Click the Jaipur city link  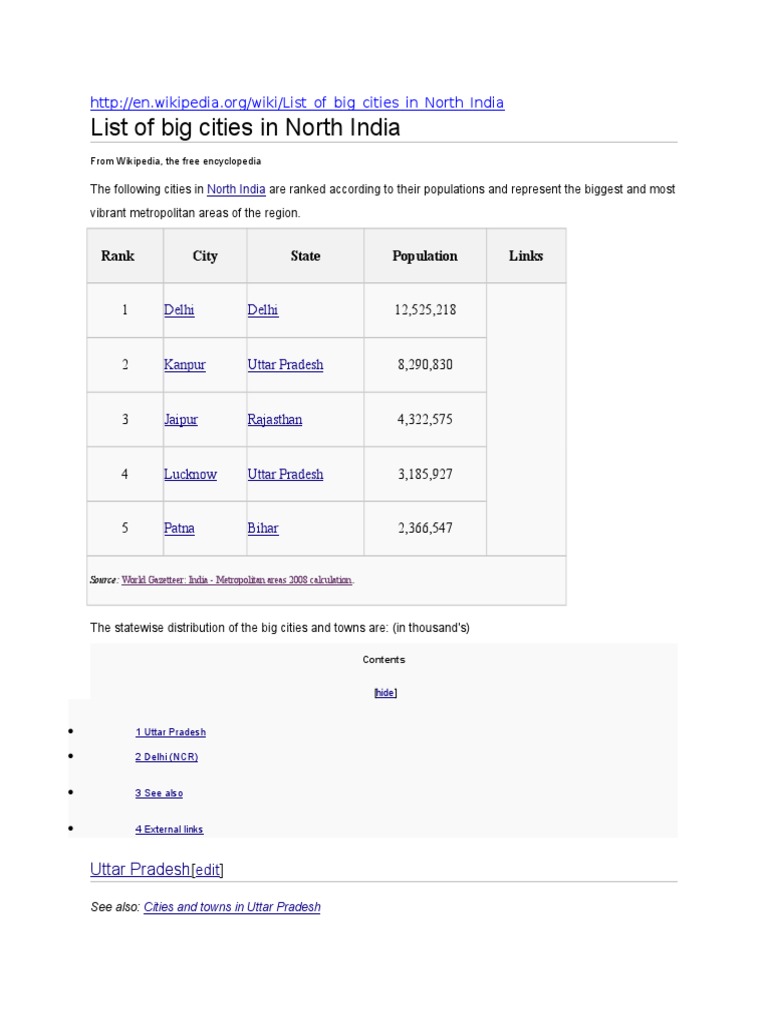pyautogui.click(x=181, y=420)
